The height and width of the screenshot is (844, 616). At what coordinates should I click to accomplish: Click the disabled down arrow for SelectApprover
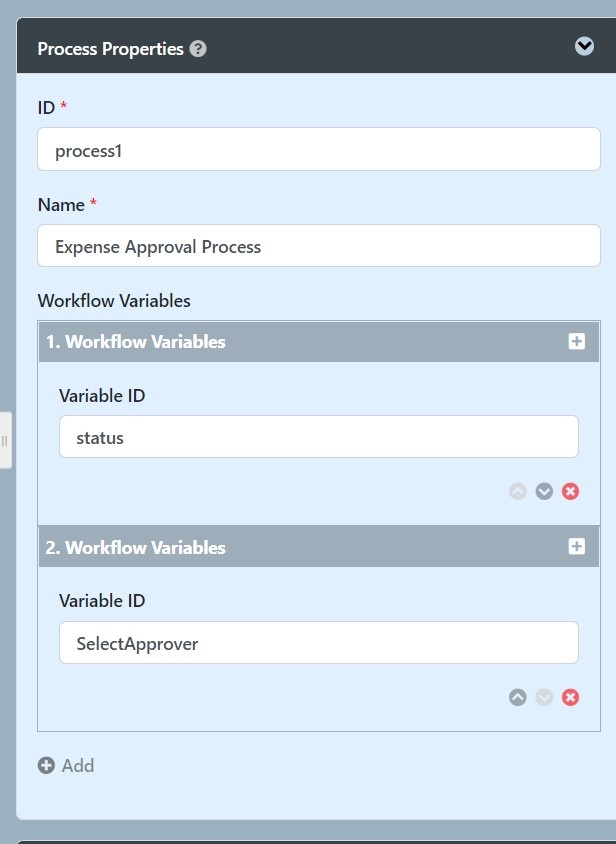pos(544,697)
